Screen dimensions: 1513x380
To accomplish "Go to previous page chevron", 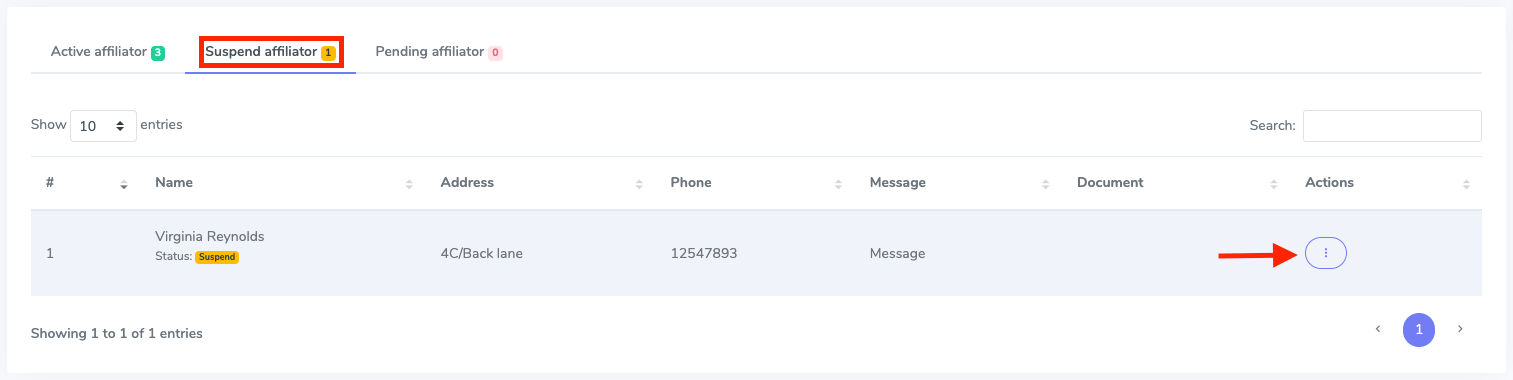I will pos(1378,329).
